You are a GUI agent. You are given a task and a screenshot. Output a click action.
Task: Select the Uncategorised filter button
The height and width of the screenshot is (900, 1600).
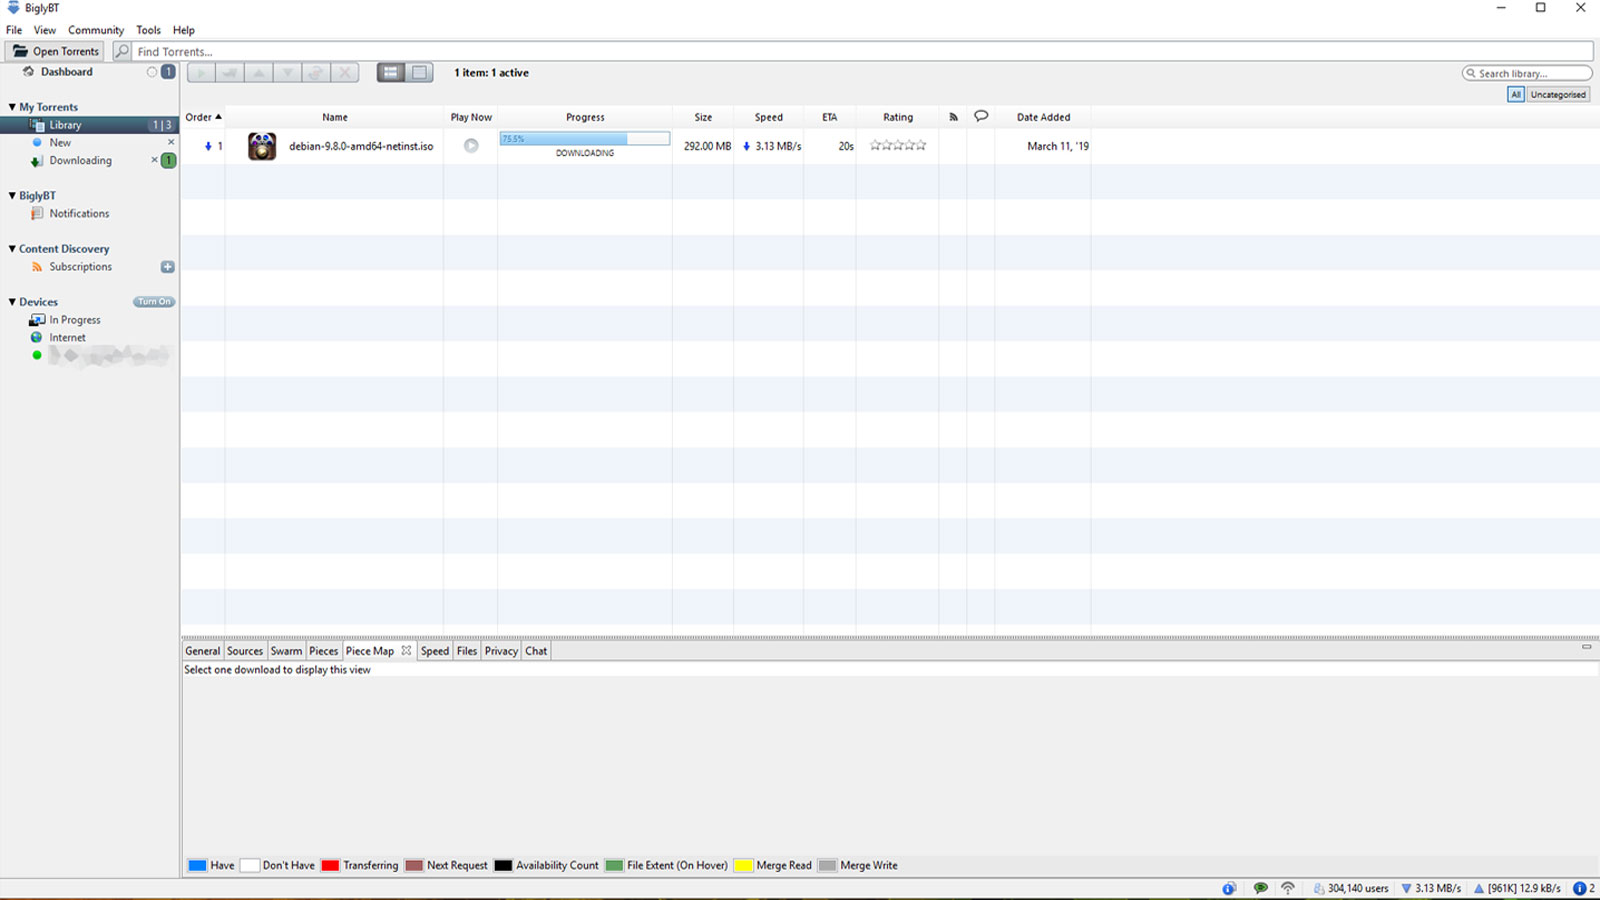coord(1558,95)
